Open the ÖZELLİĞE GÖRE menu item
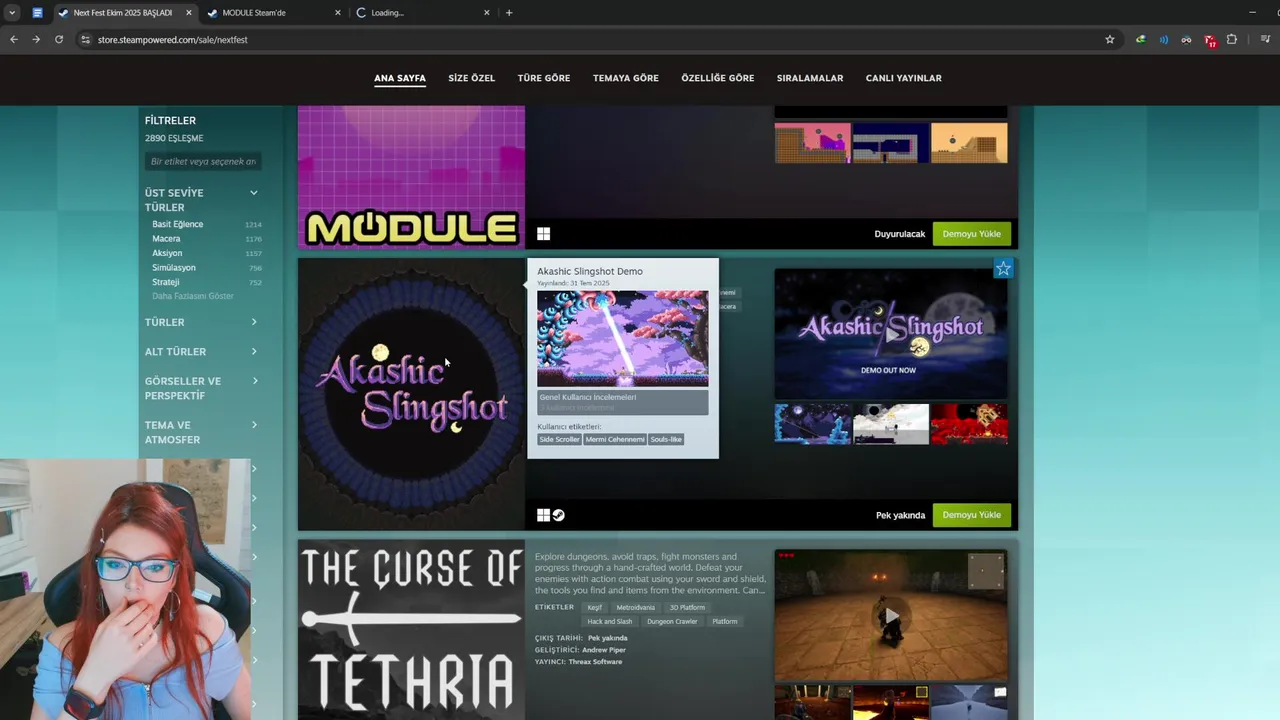This screenshot has height=720, width=1280. click(x=718, y=78)
